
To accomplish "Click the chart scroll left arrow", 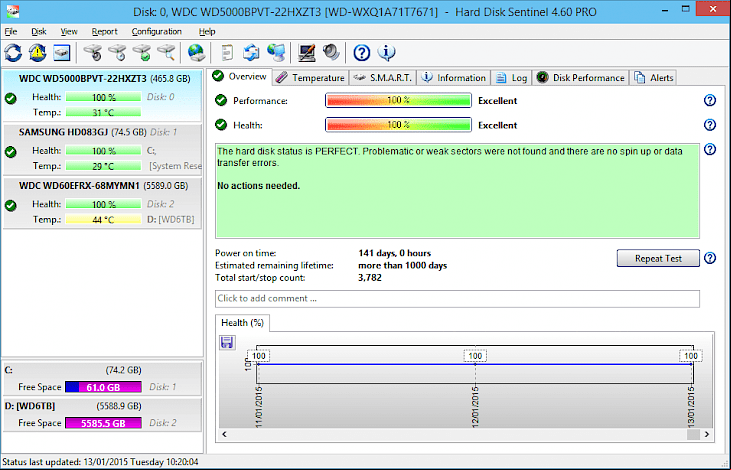I will [x=224, y=434].
